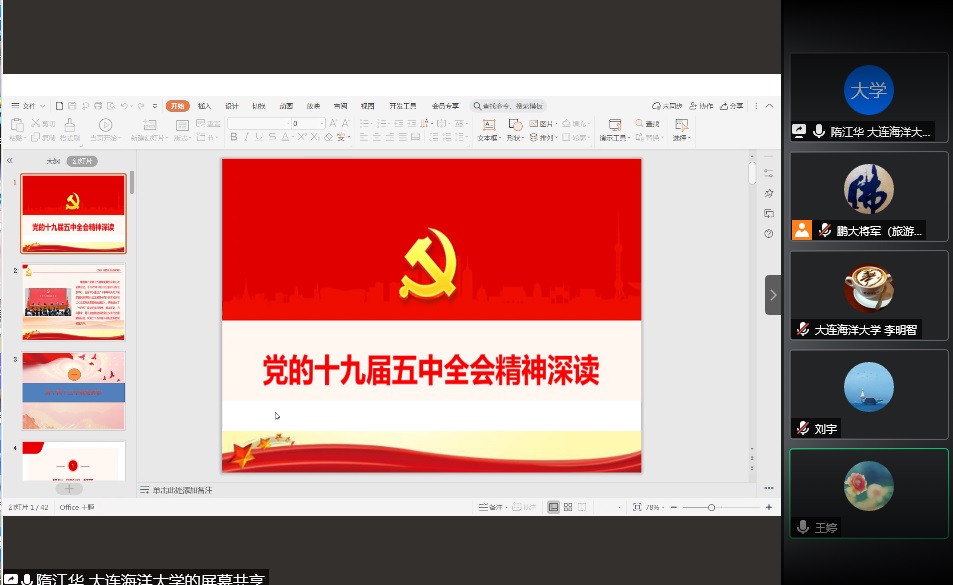Viewport: 953px width, 585px height.
Task: Toggle microphone for 王婷 participant
Action: (x=802, y=527)
